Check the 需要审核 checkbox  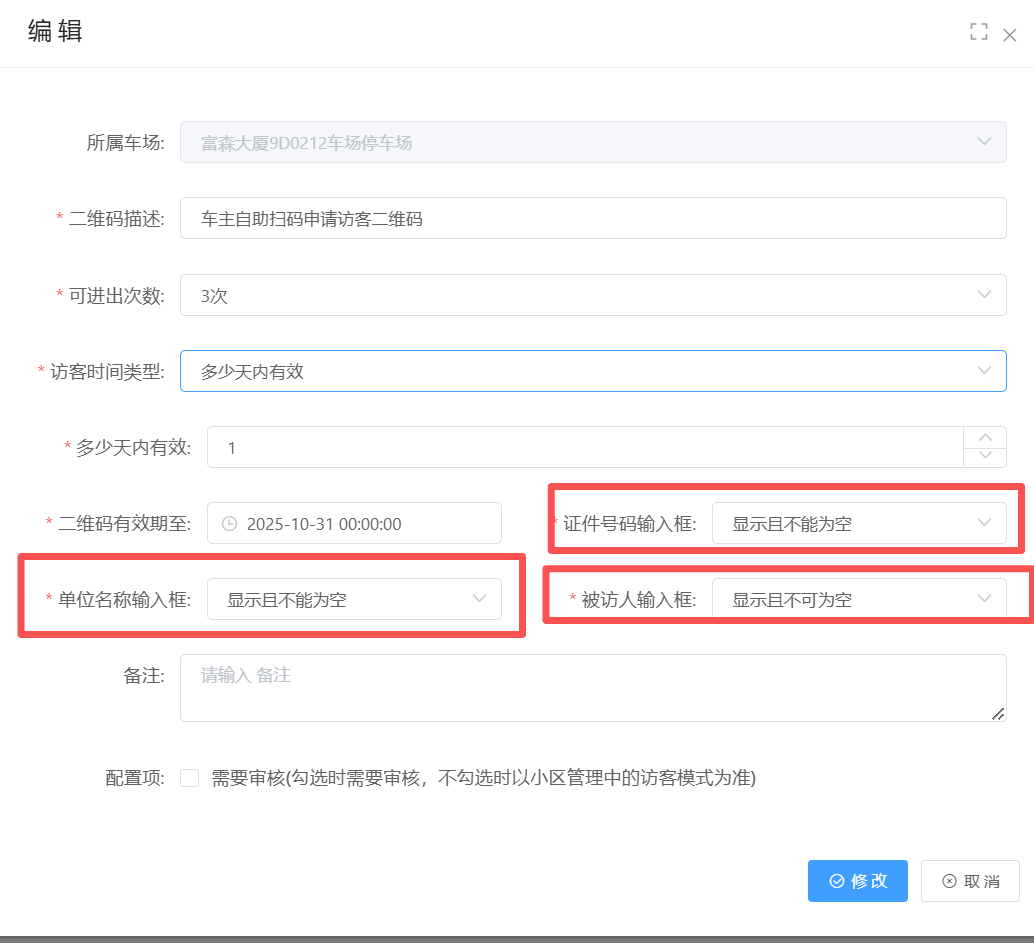click(x=190, y=778)
